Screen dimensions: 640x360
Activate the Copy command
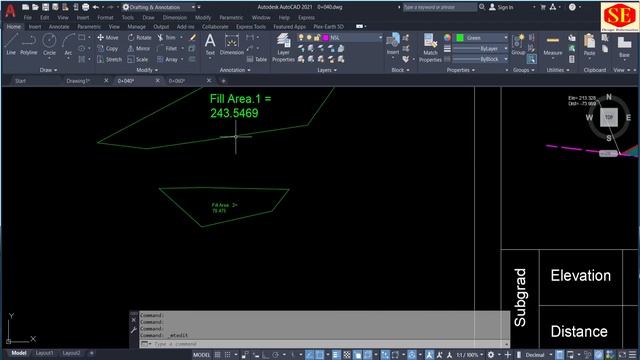click(x=108, y=48)
